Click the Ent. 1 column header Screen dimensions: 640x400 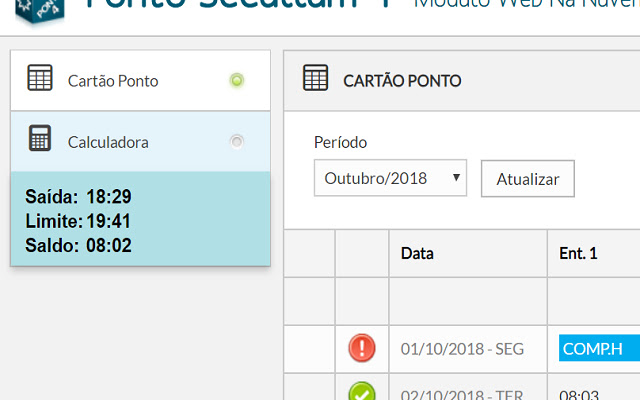click(x=578, y=254)
